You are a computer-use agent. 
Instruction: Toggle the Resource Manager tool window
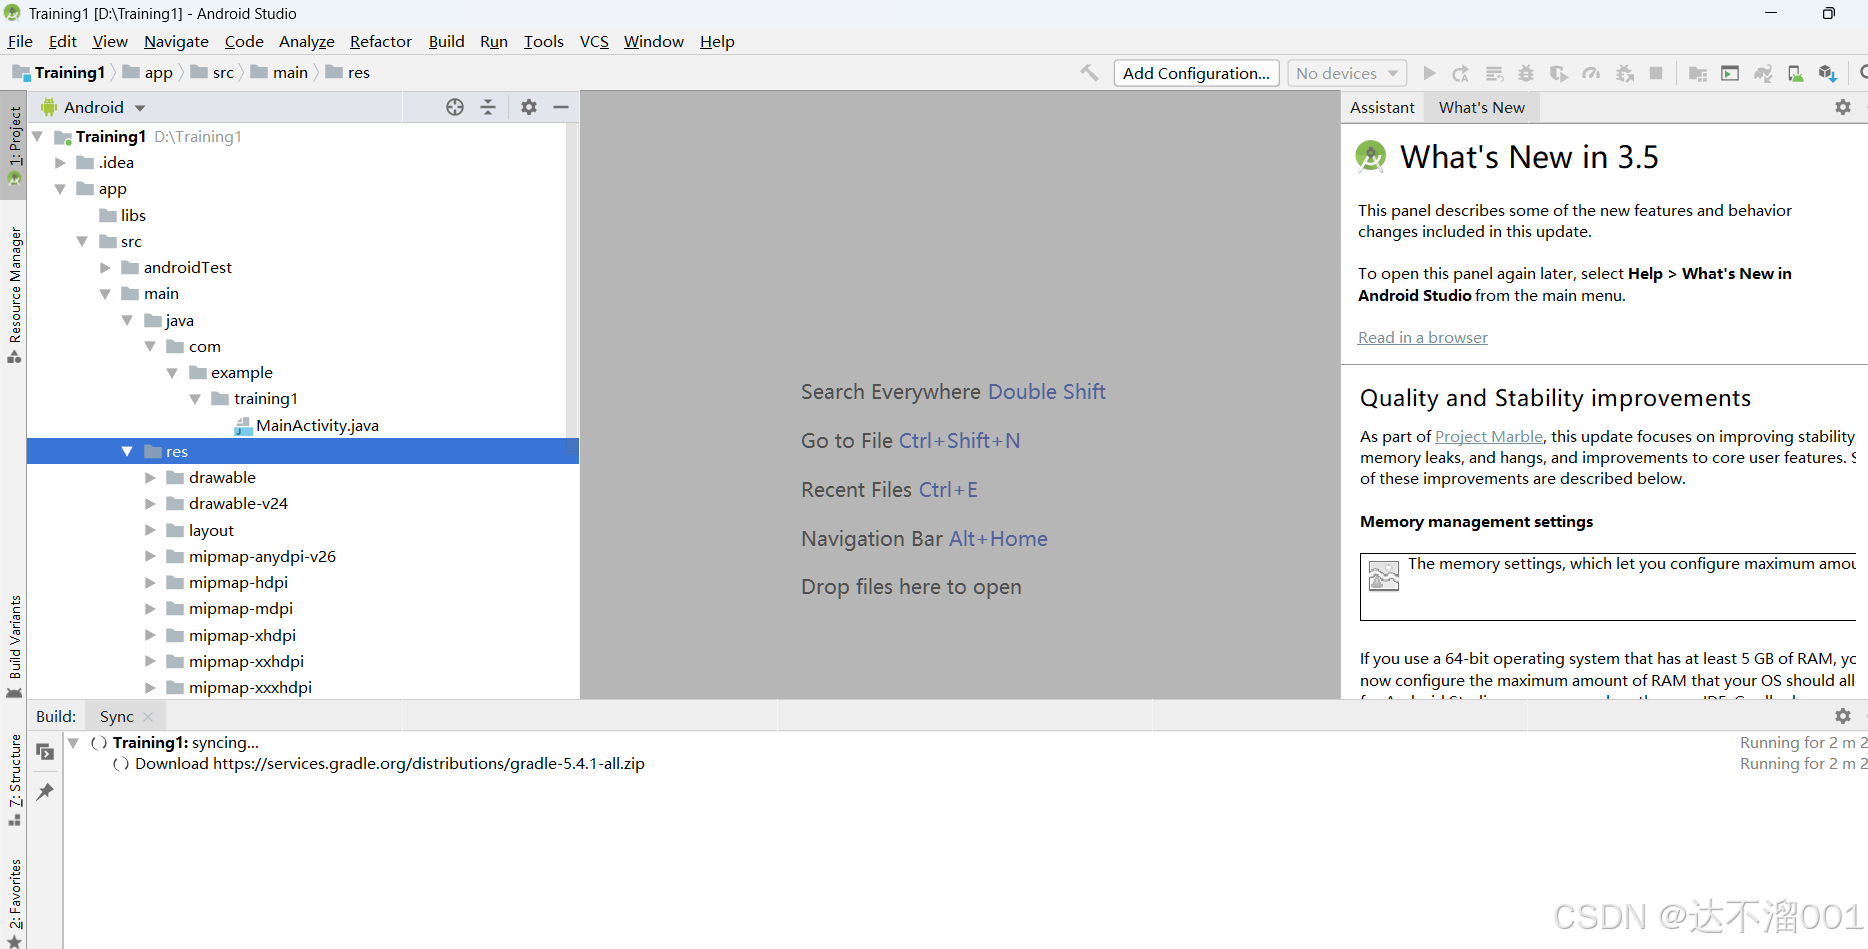14,295
